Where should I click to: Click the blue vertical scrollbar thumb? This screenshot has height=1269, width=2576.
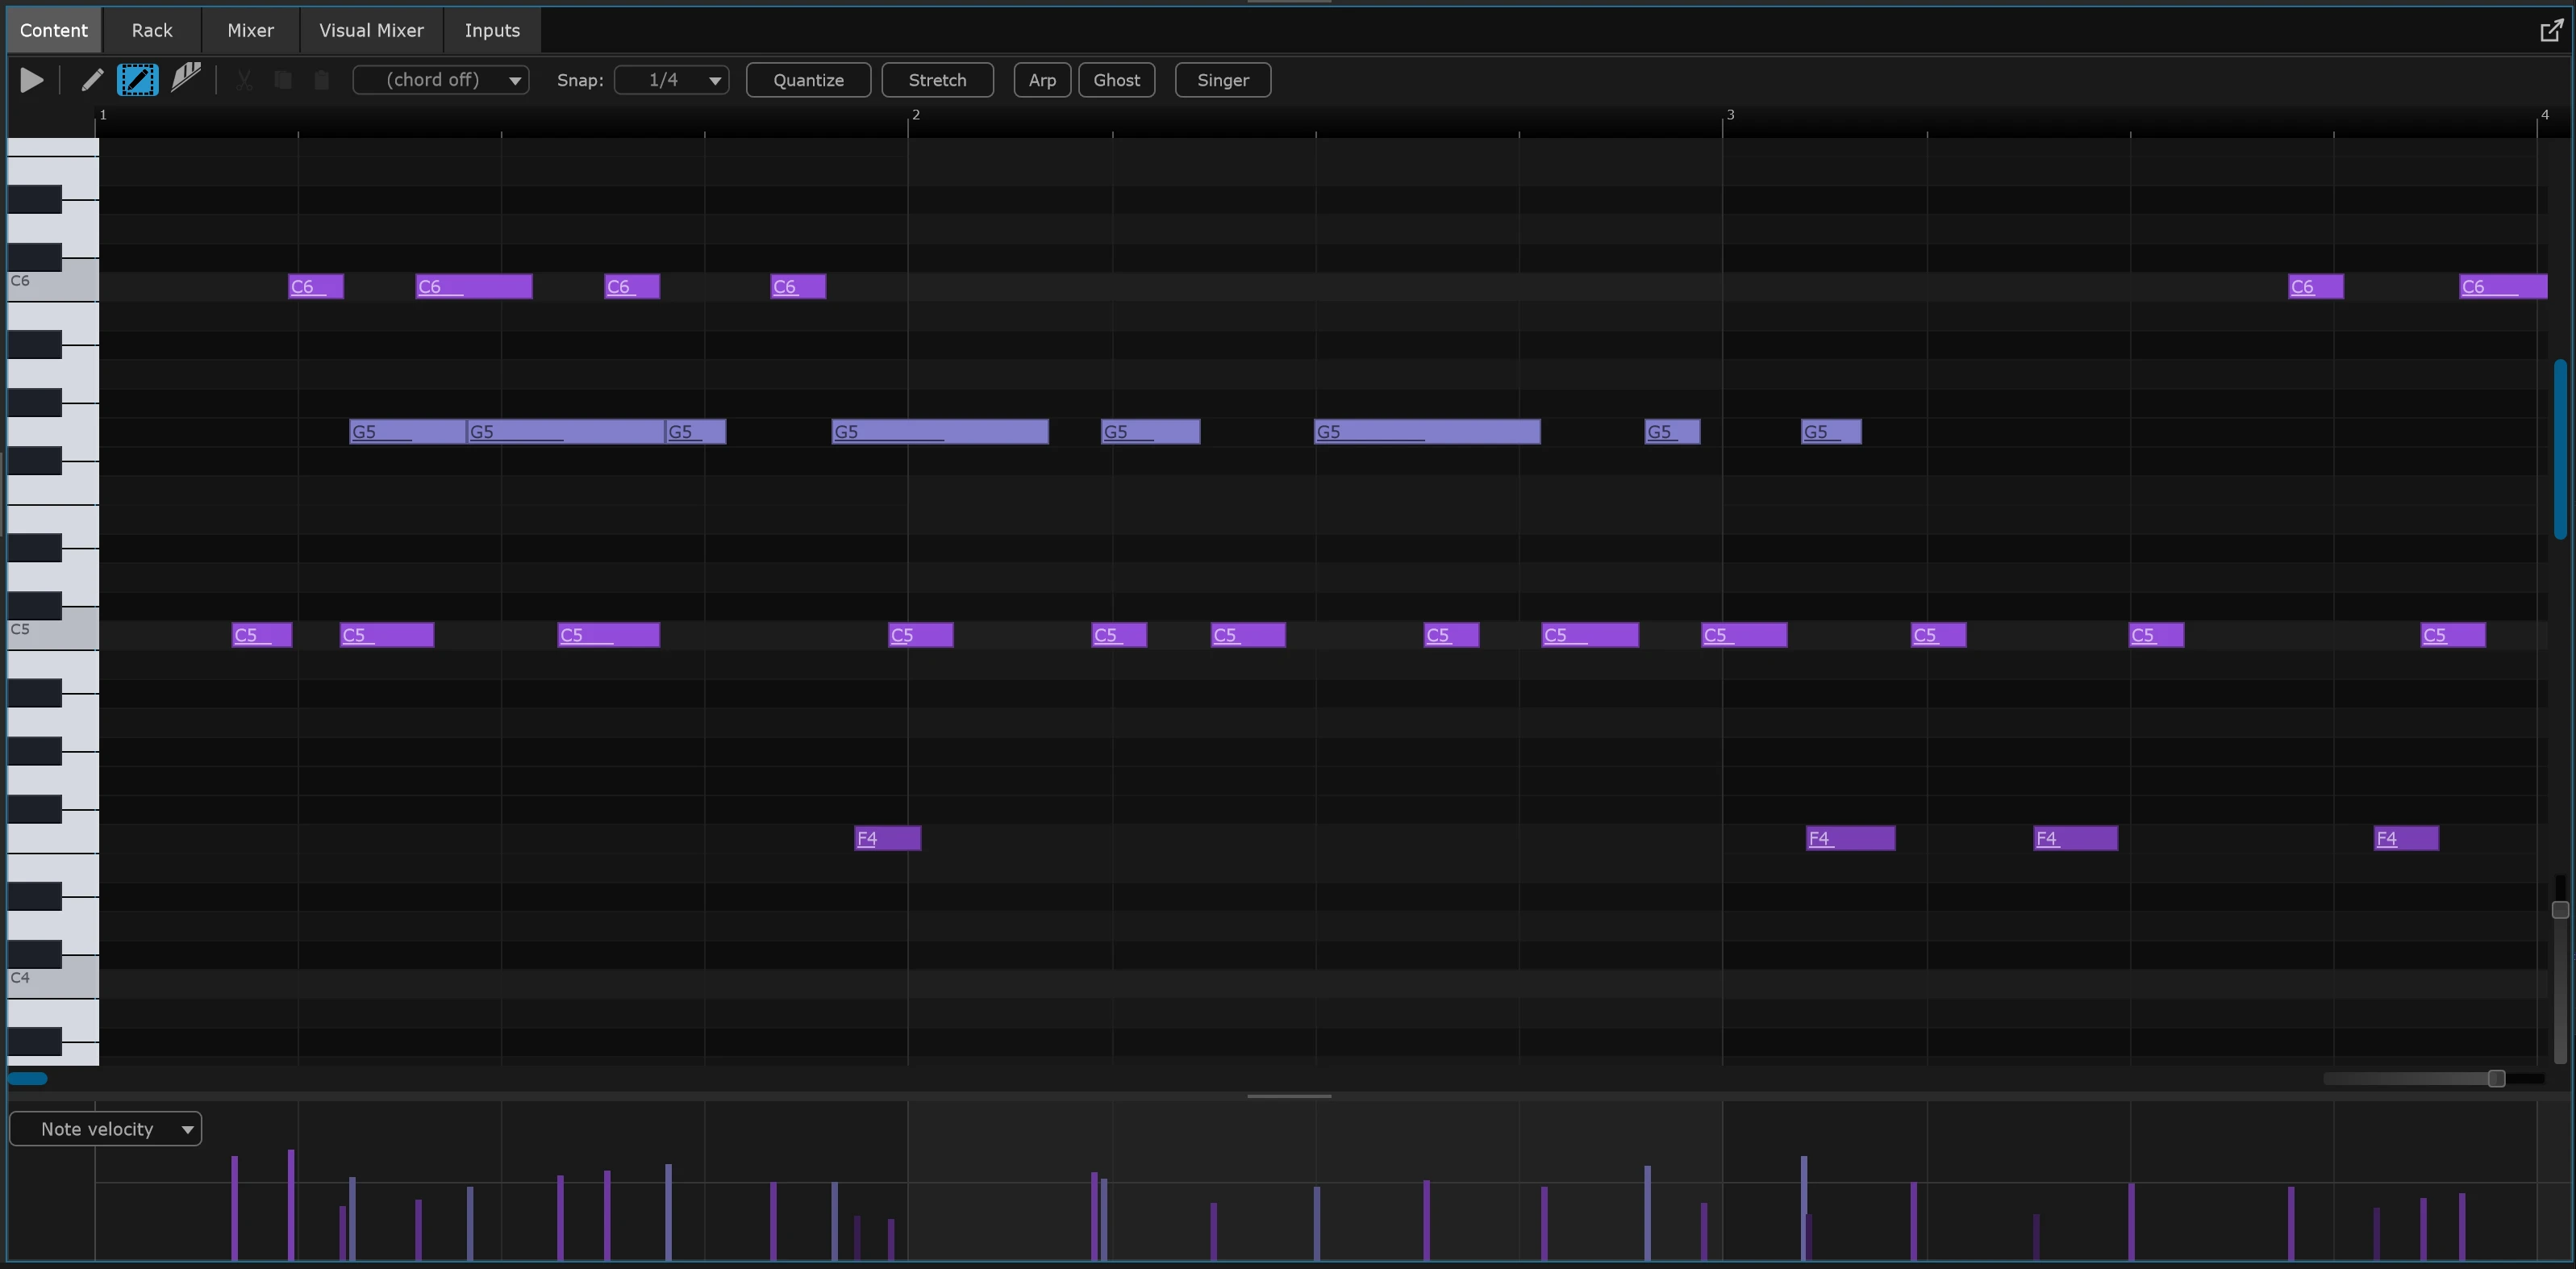tap(2560, 449)
